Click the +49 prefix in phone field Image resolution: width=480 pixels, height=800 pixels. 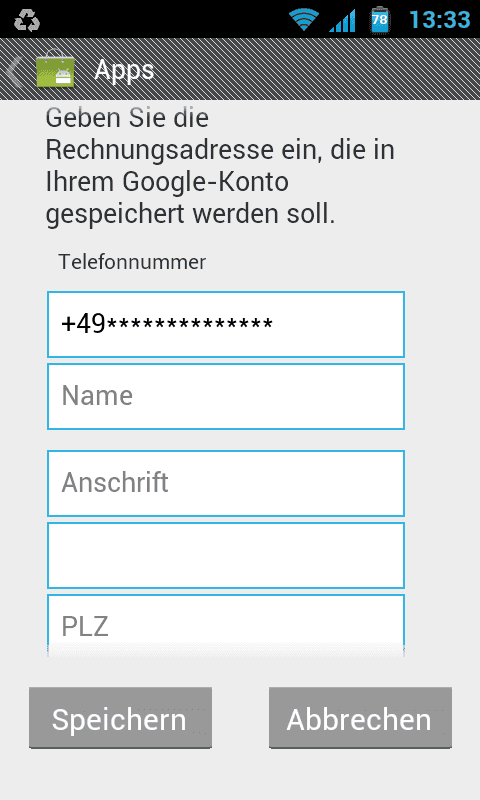[x=83, y=323]
